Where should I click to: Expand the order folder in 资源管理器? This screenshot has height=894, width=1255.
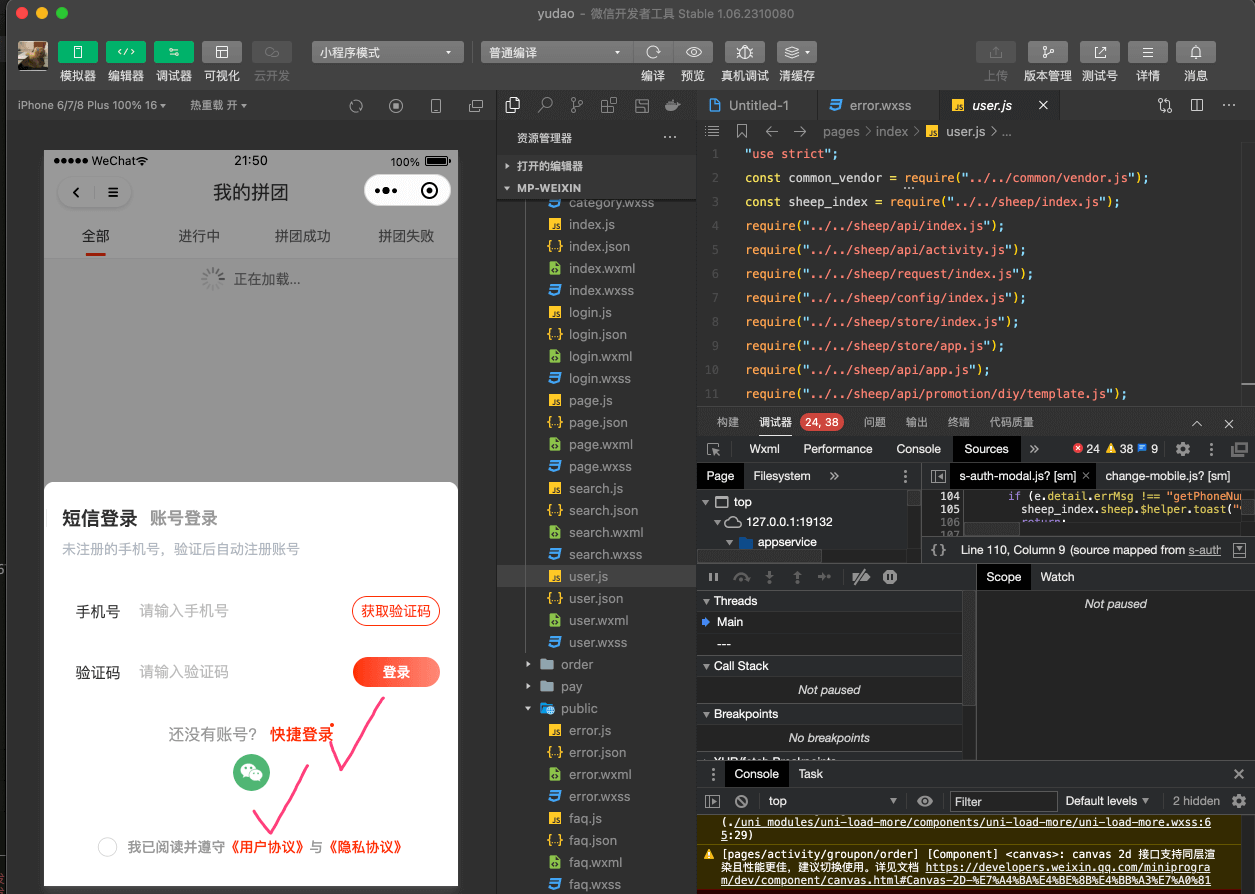click(x=530, y=664)
